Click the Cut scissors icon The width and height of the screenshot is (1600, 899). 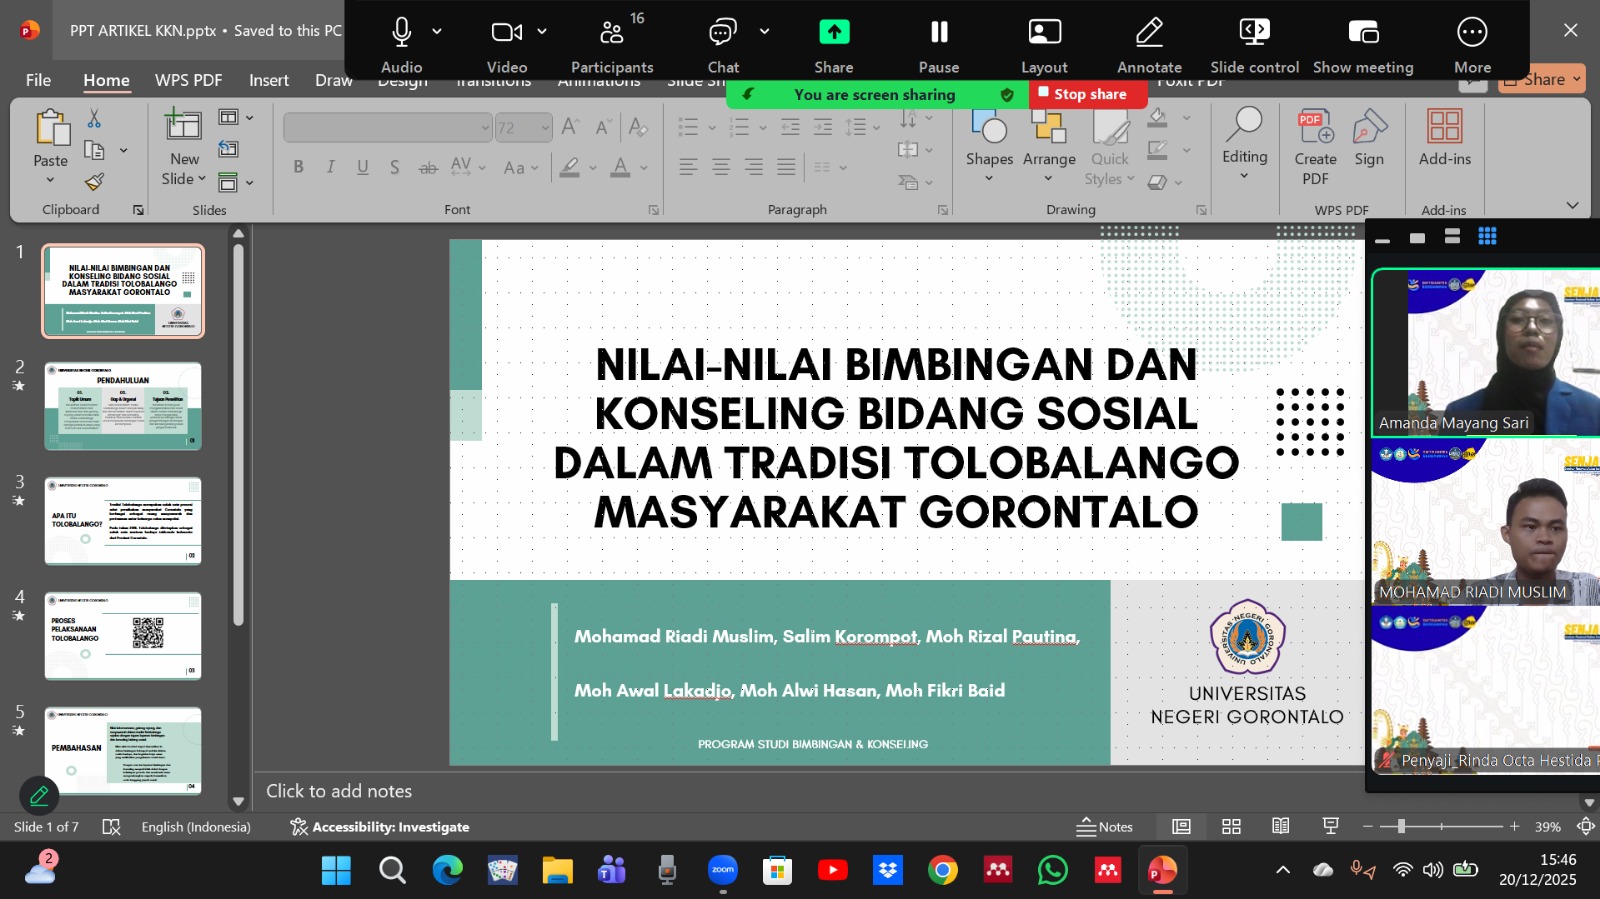pos(94,119)
